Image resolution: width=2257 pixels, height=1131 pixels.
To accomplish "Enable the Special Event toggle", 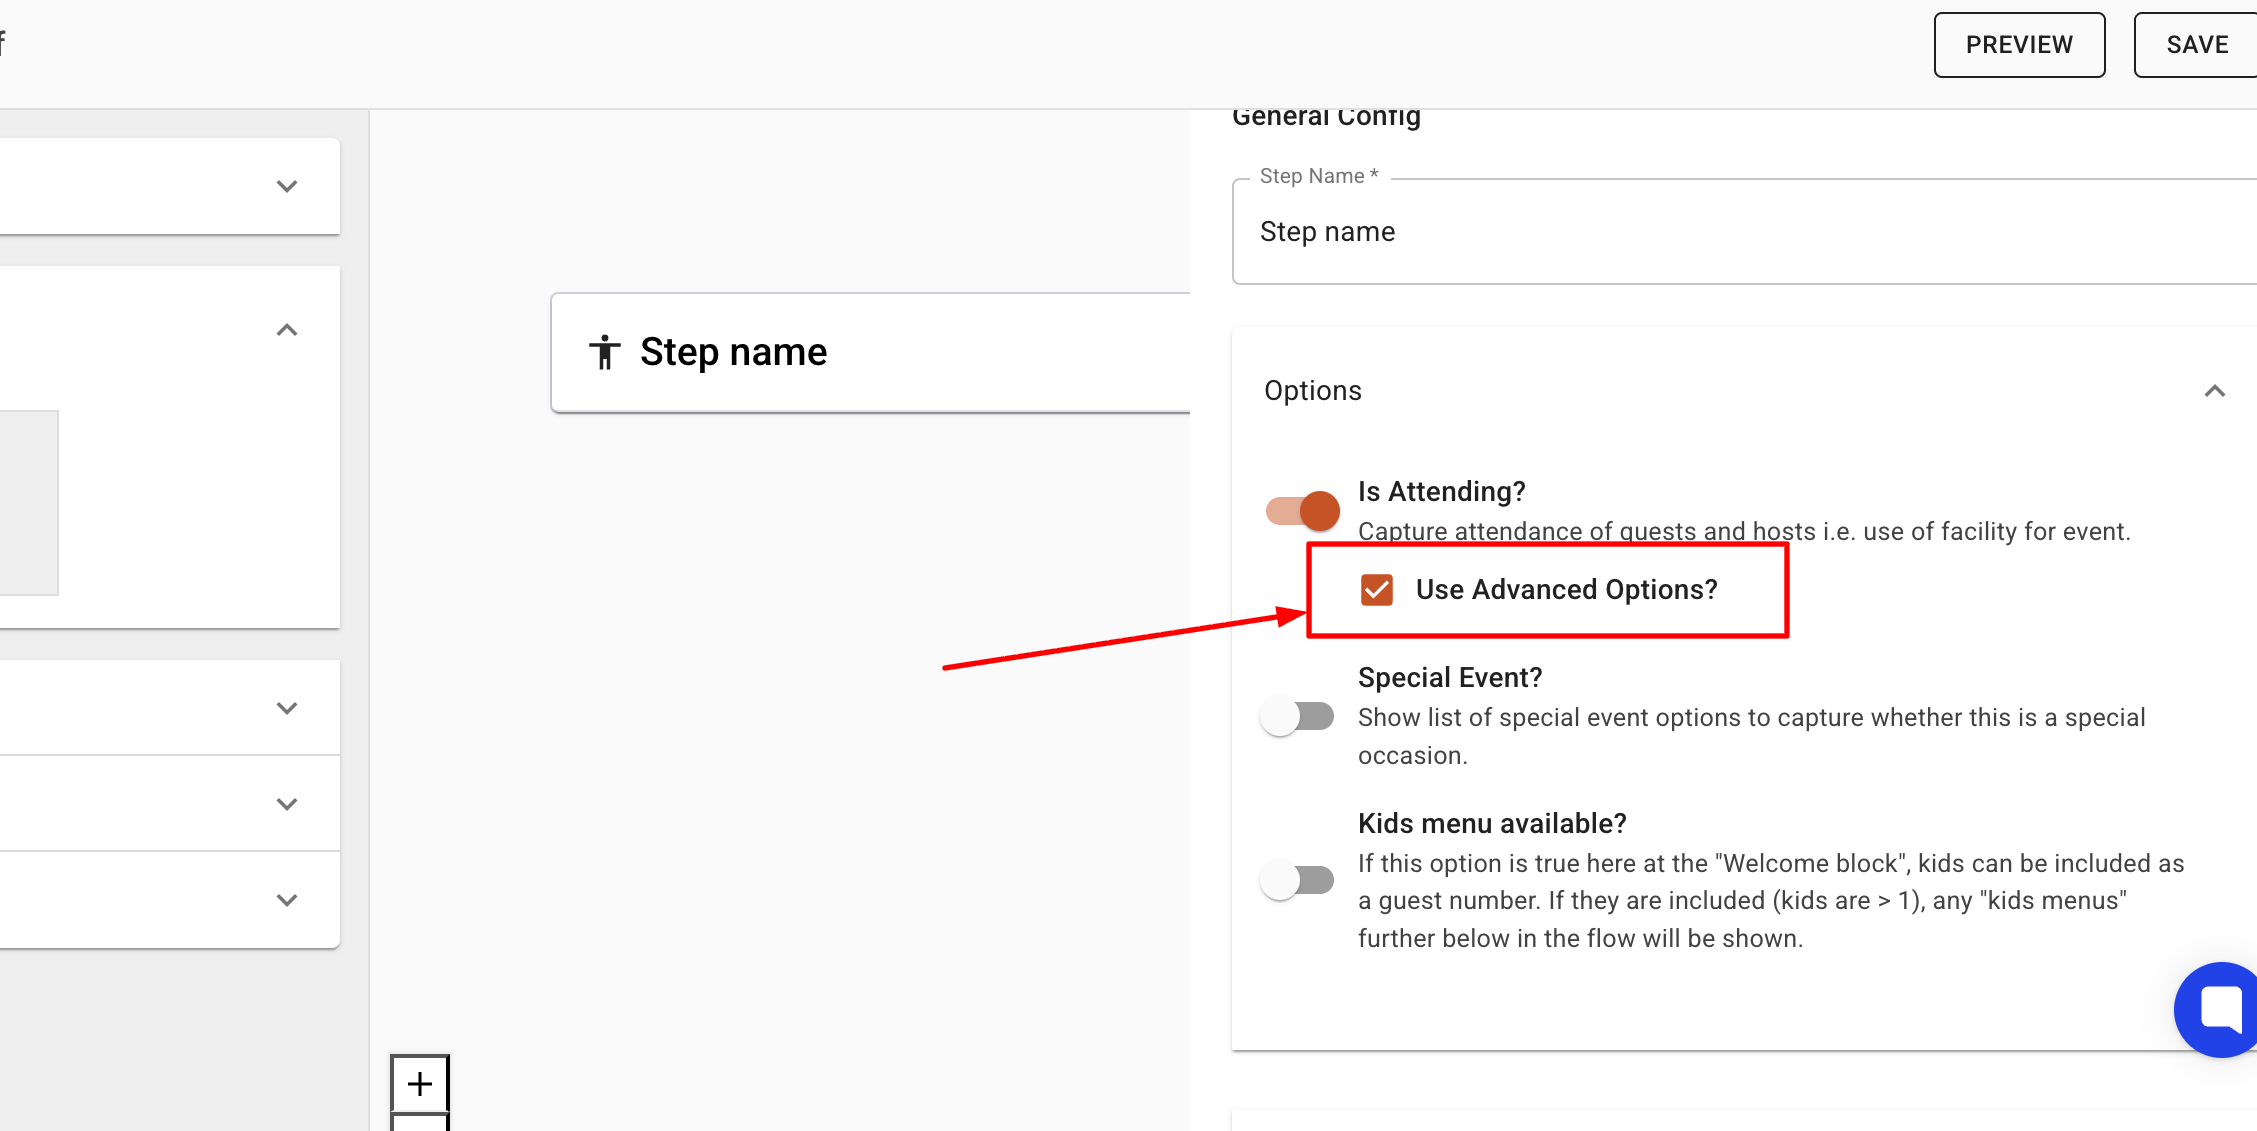I will [x=1297, y=717].
